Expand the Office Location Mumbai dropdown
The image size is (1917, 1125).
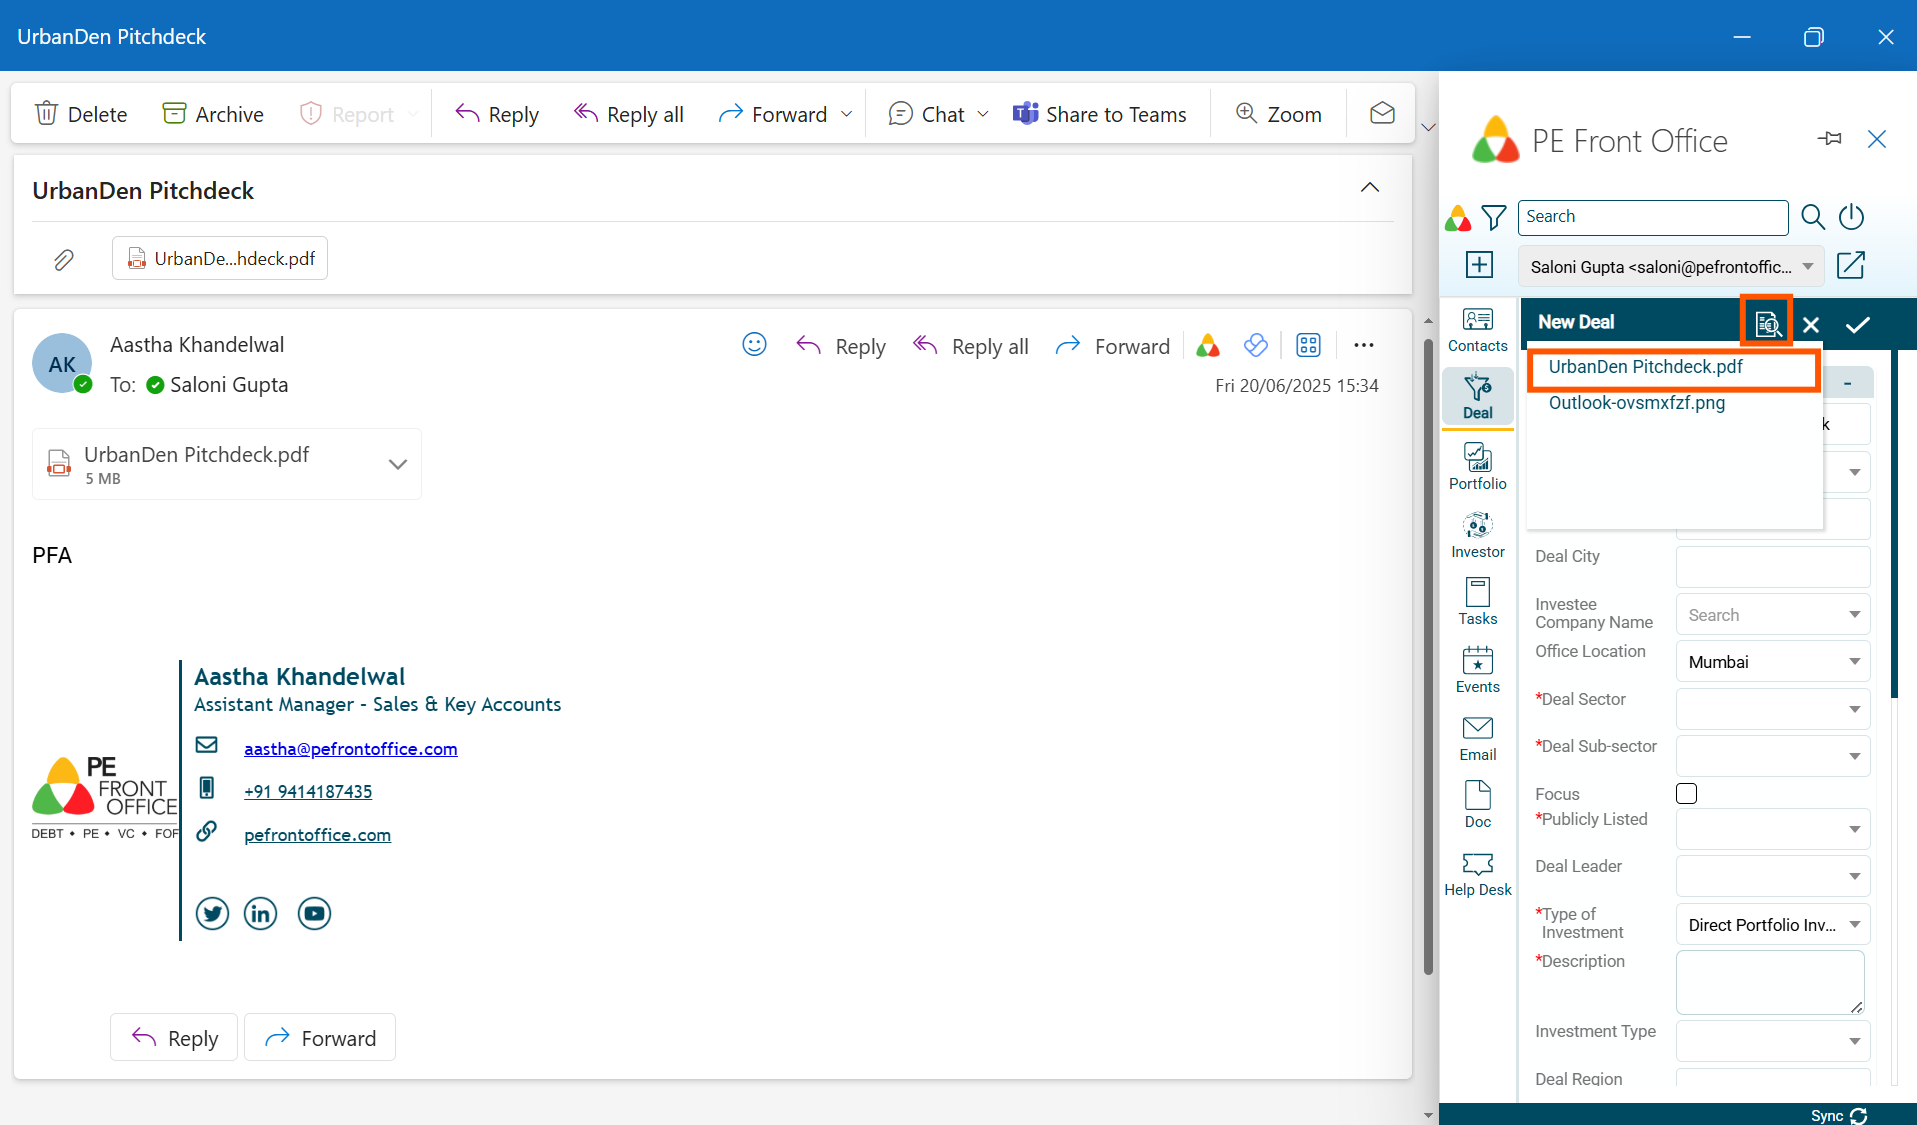pos(1854,662)
